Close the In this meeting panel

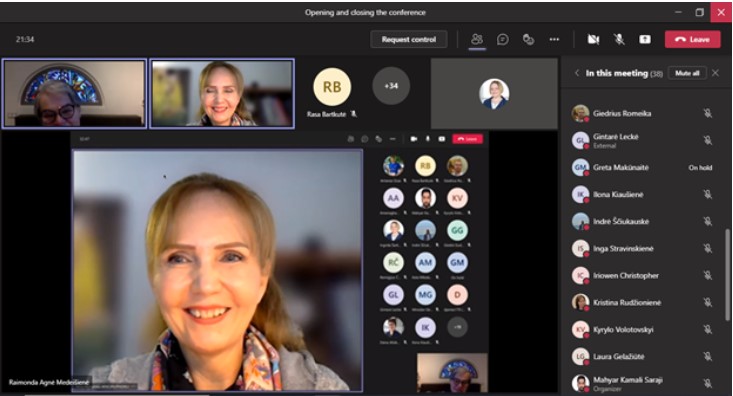coord(715,73)
